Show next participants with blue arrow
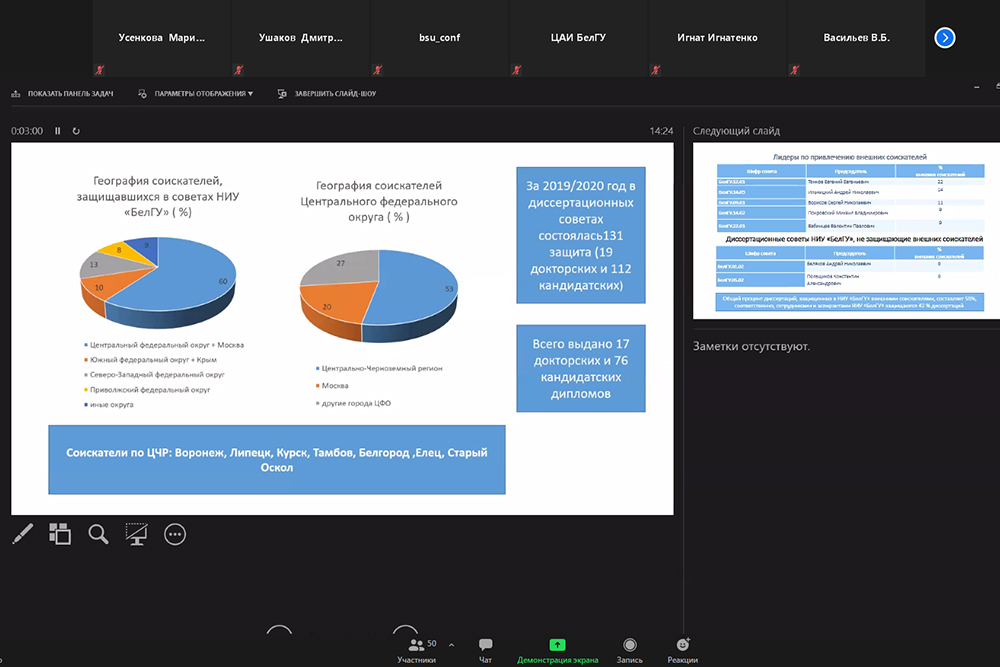The height and width of the screenshot is (667, 1000). coord(945,38)
